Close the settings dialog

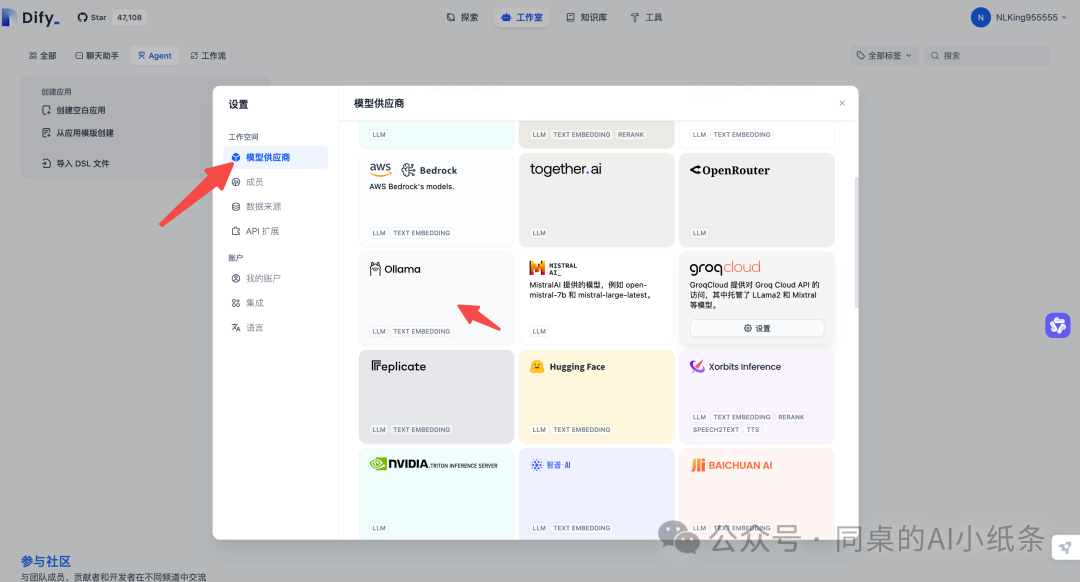click(x=842, y=103)
